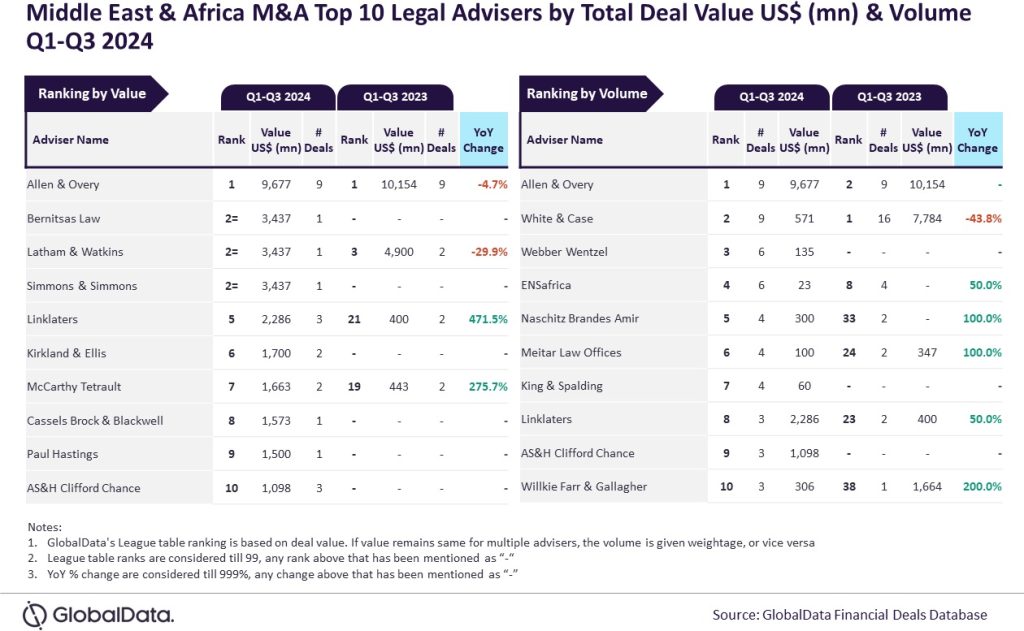Select White & Case in the volume ranking
1024x631 pixels.
point(558,218)
